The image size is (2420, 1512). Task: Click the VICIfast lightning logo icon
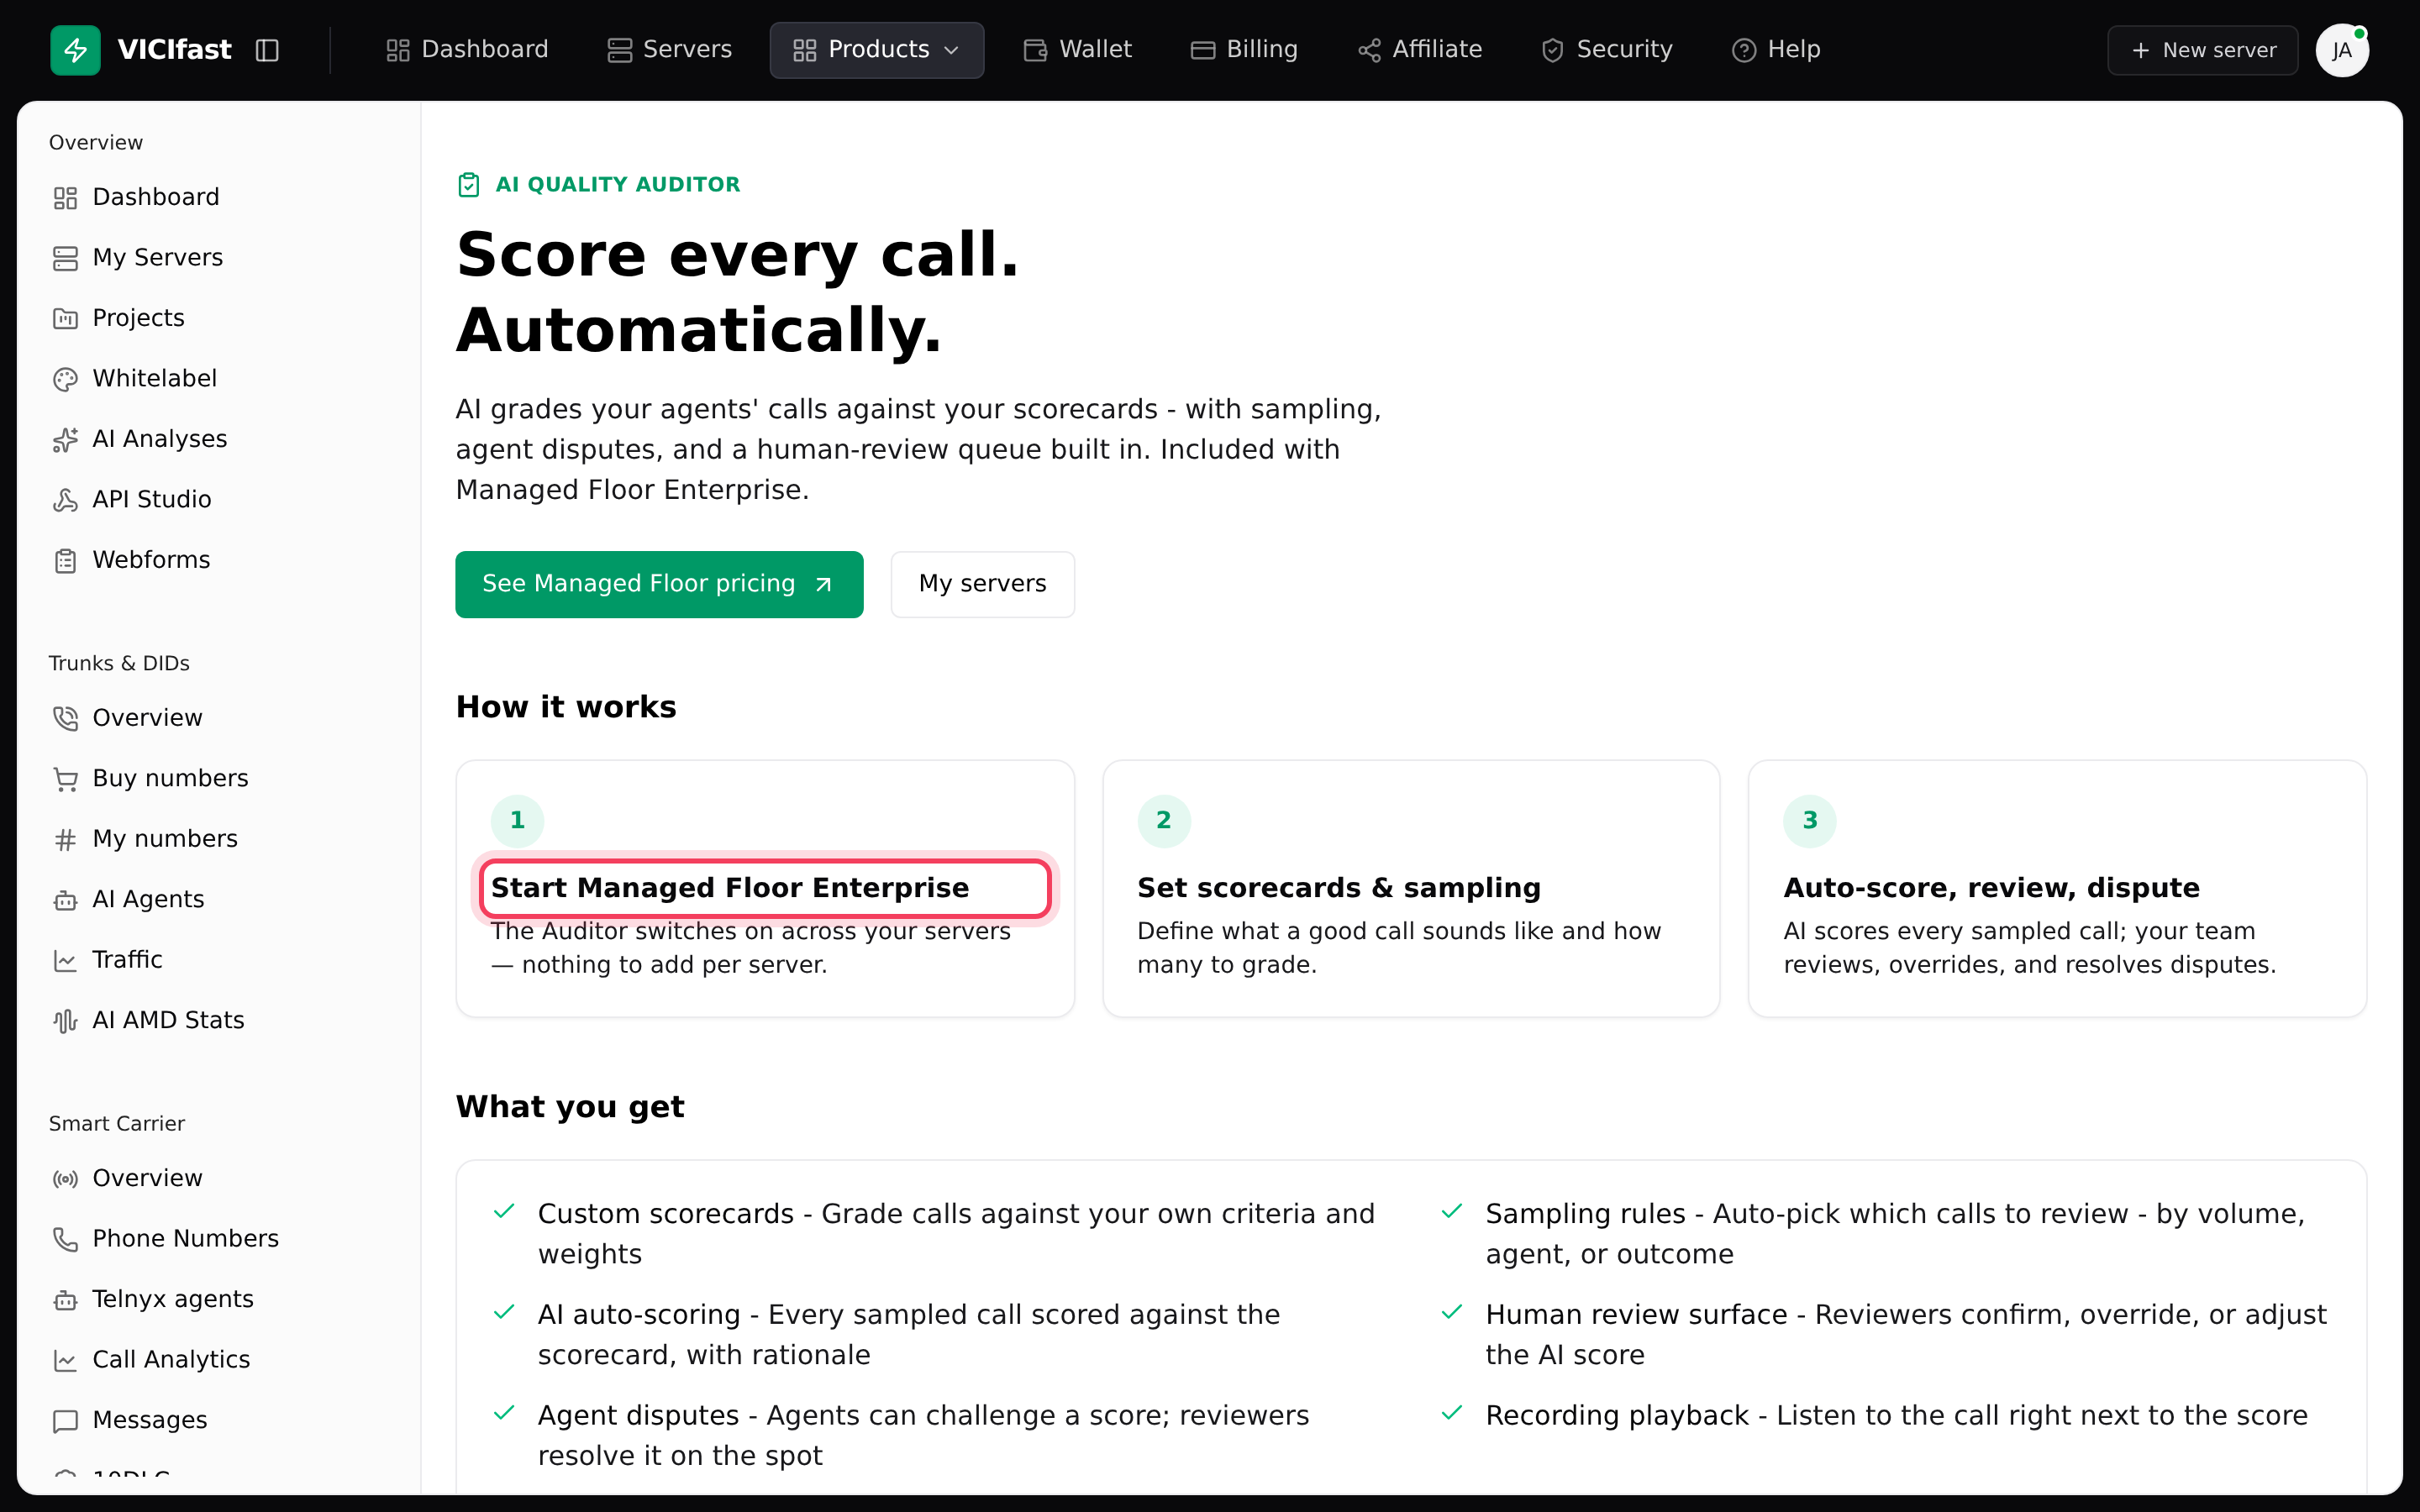[75, 50]
